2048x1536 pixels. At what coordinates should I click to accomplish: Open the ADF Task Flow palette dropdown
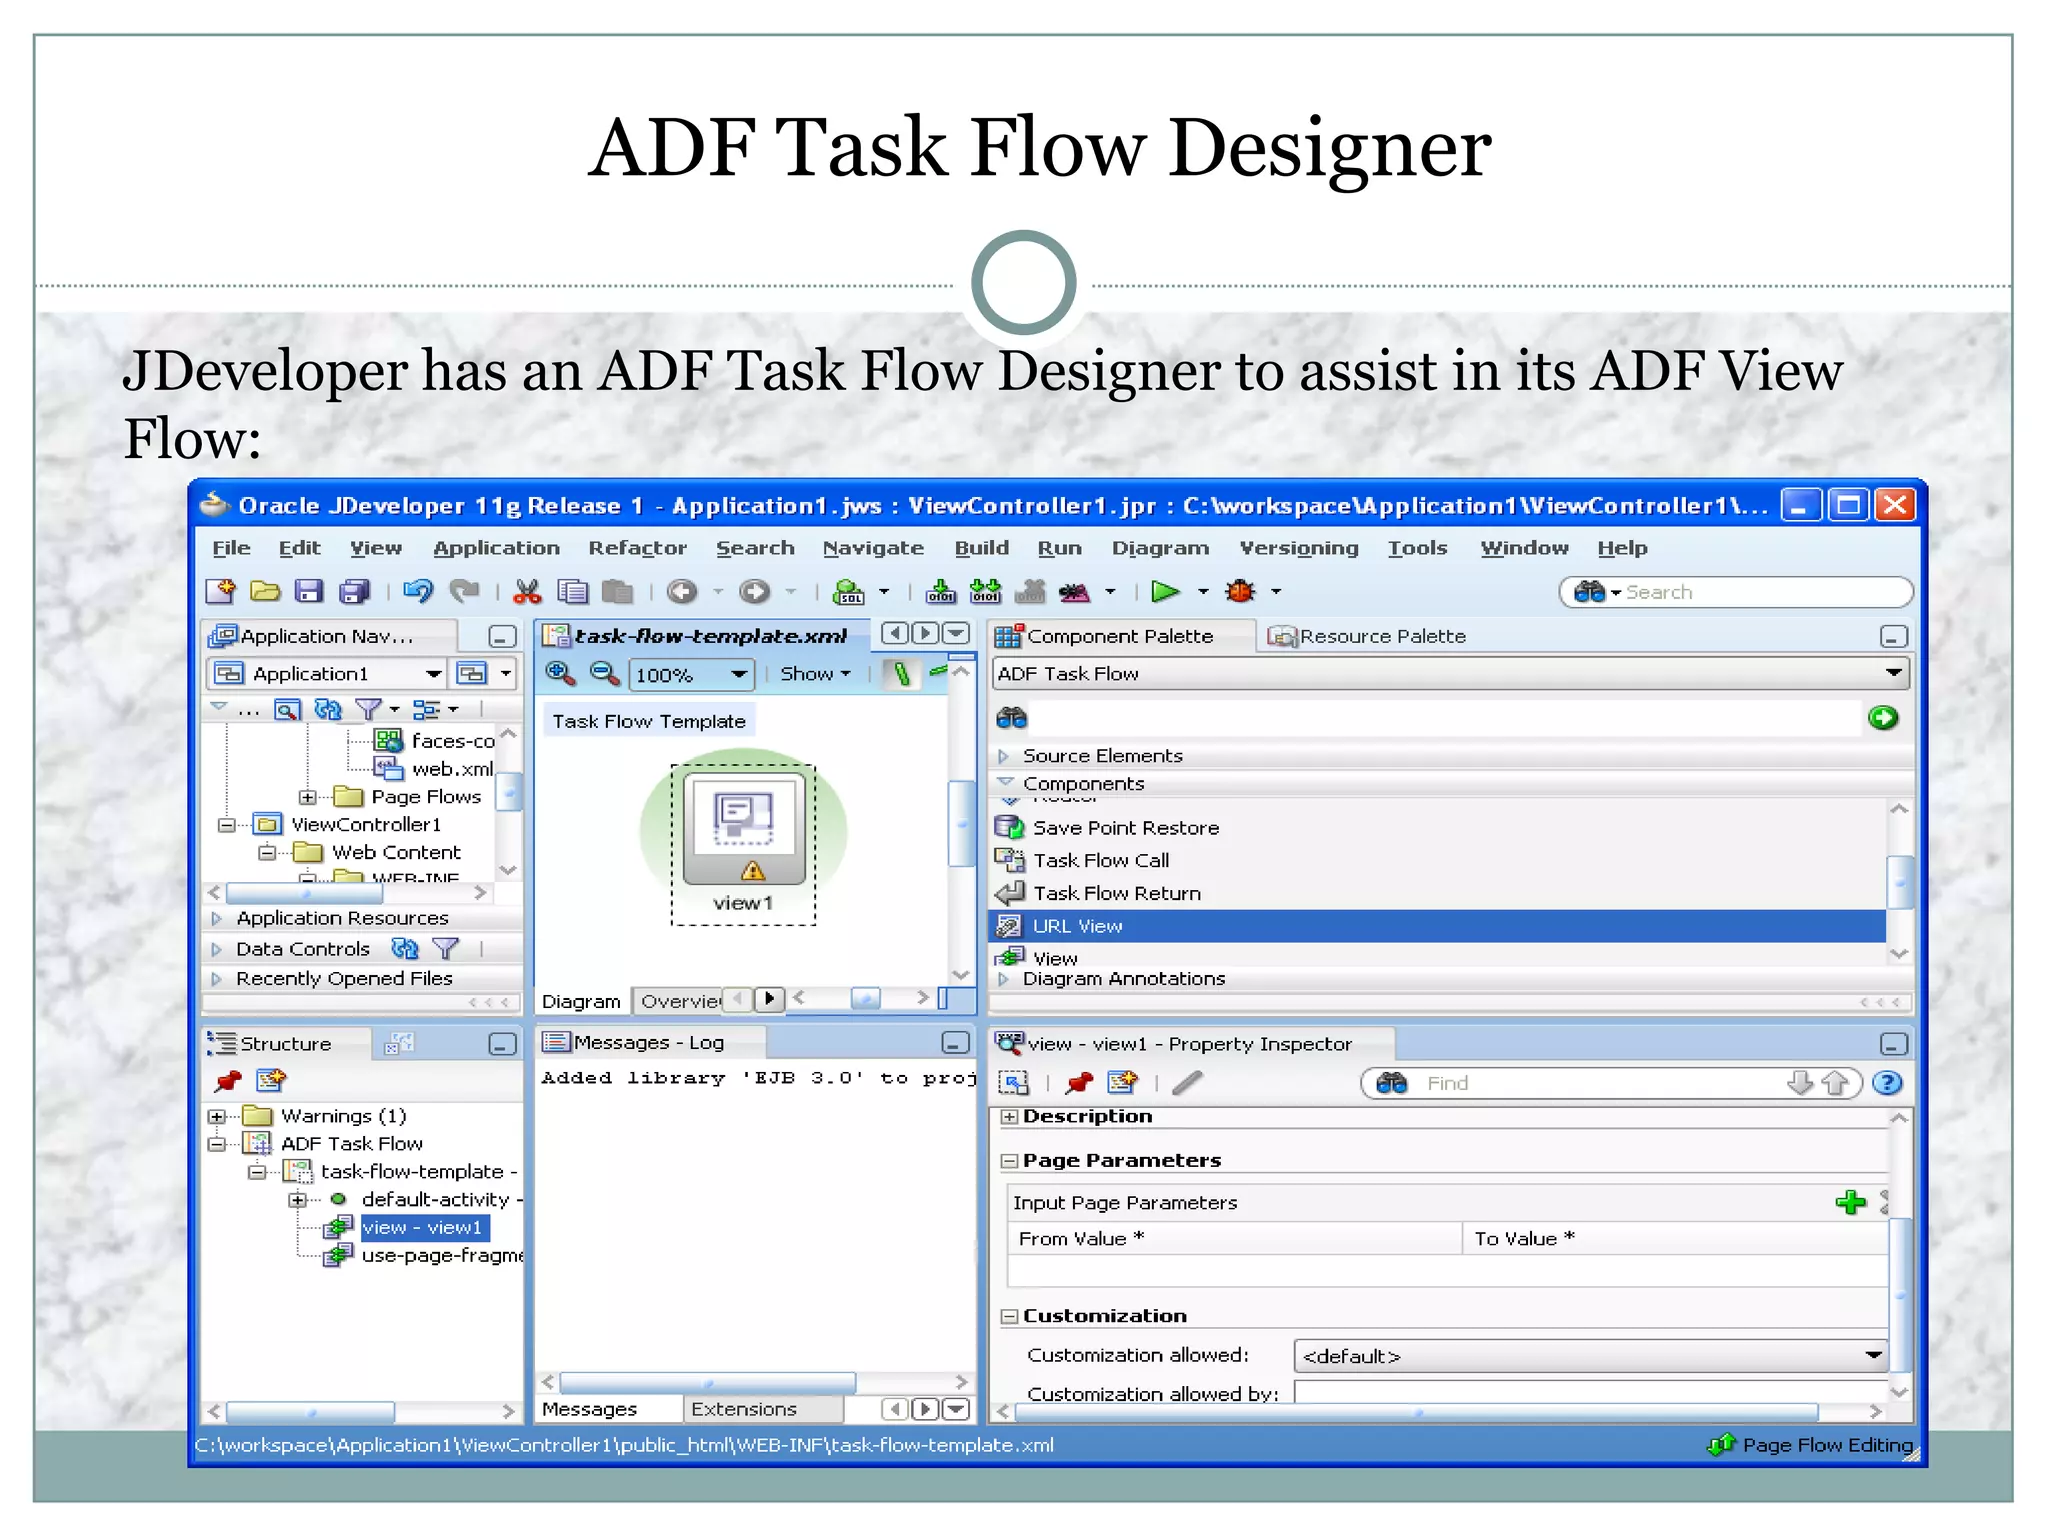pyautogui.click(x=1893, y=673)
